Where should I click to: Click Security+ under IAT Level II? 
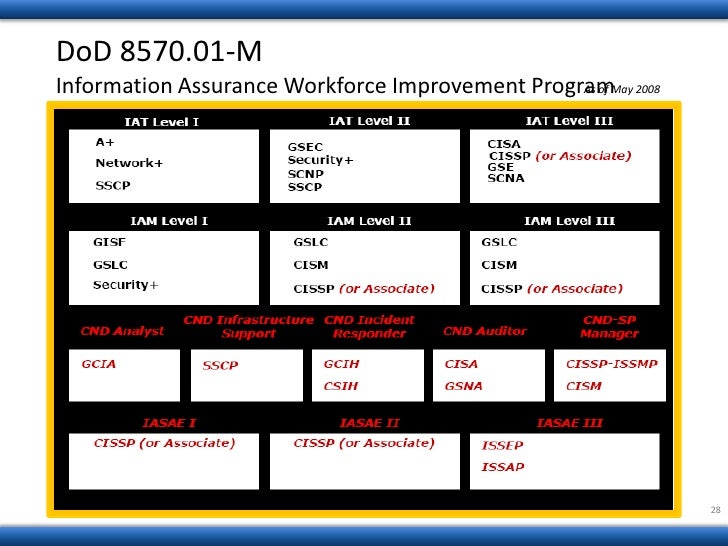coord(320,160)
